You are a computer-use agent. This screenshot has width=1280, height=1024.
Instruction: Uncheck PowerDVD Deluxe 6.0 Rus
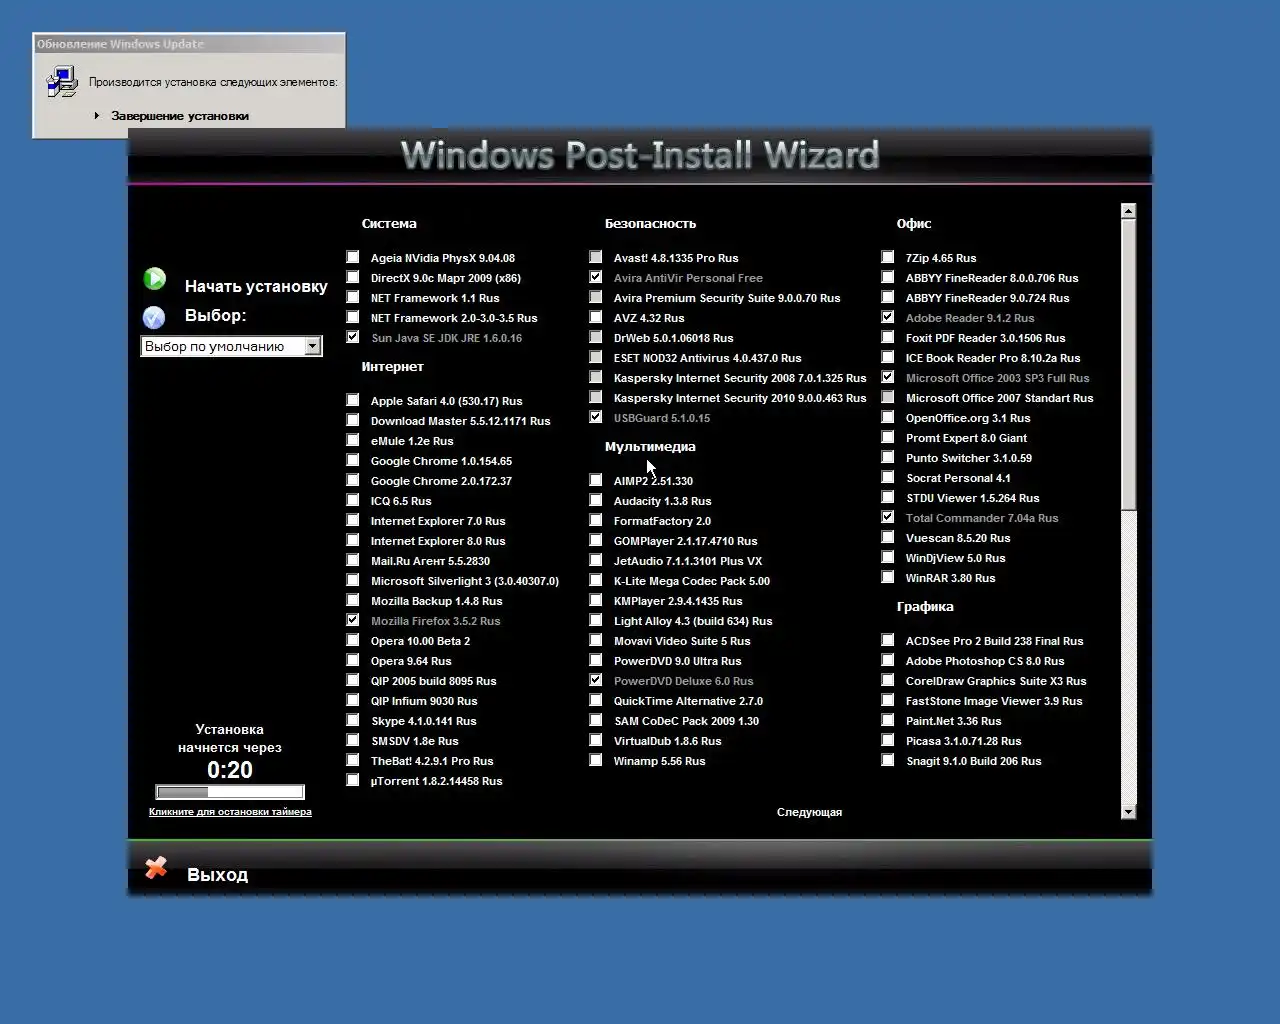pos(596,680)
